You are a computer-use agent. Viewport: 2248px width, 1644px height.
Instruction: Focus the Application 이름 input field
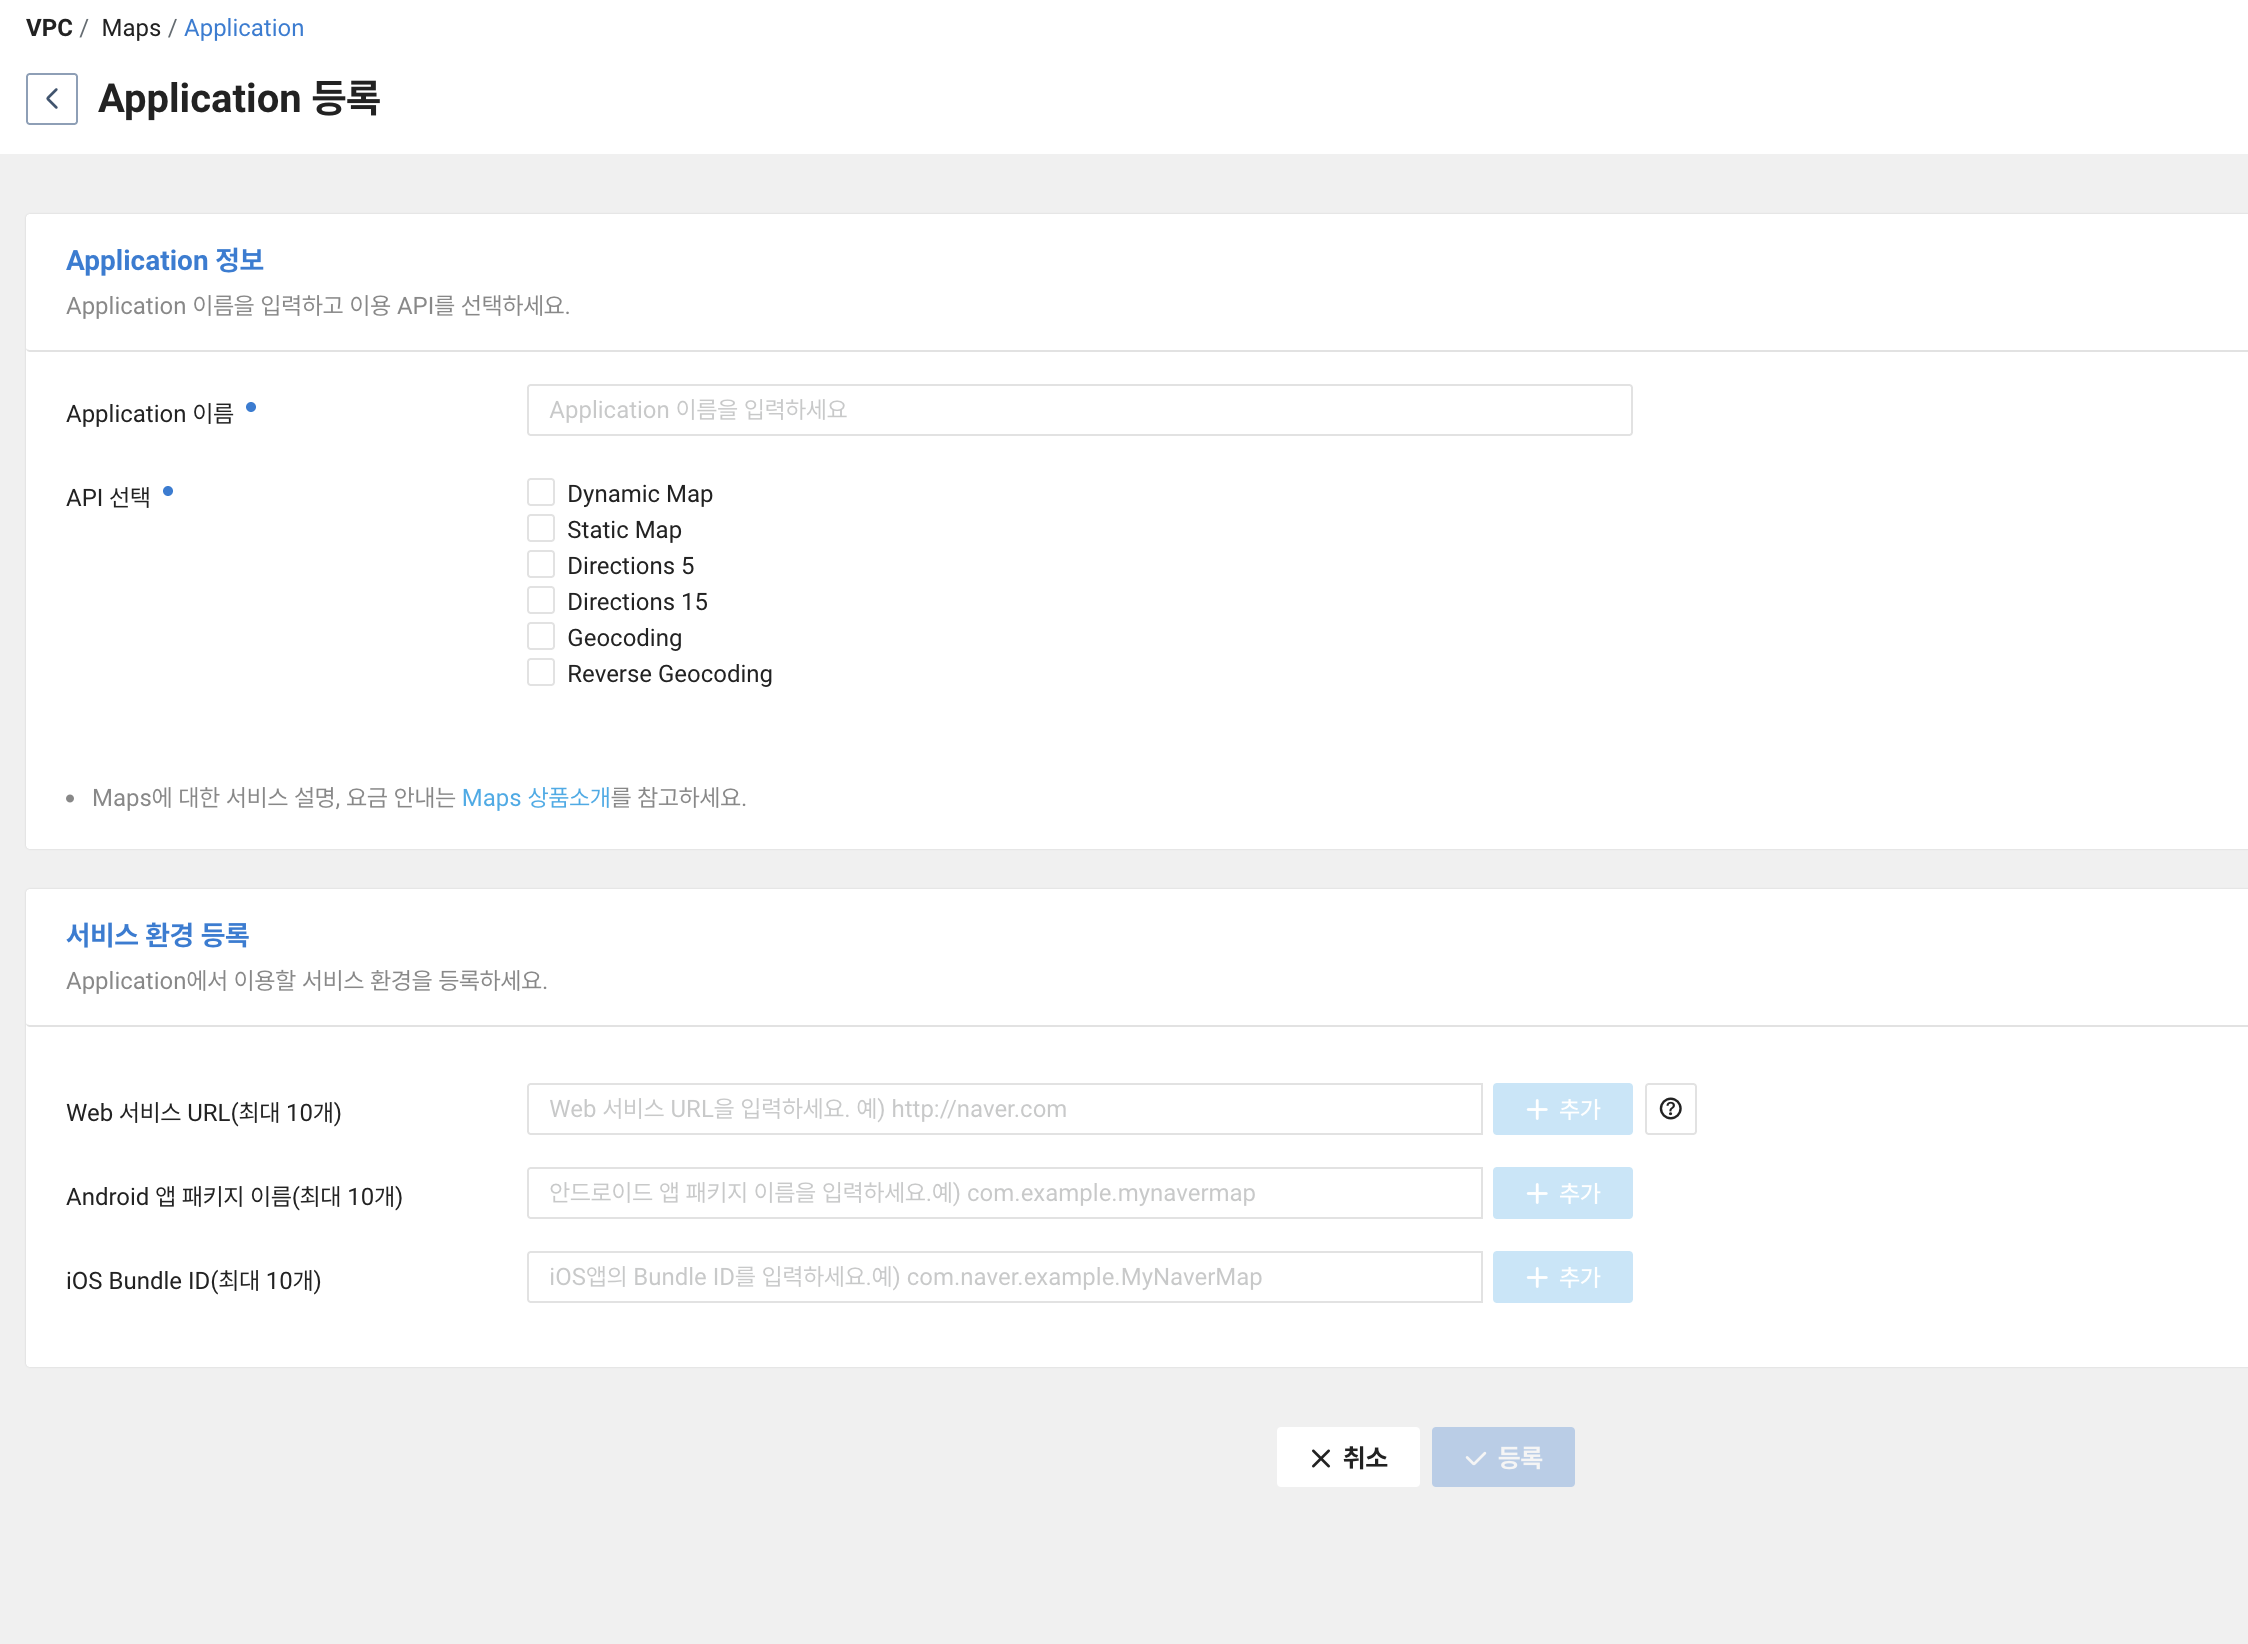[1079, 410]
